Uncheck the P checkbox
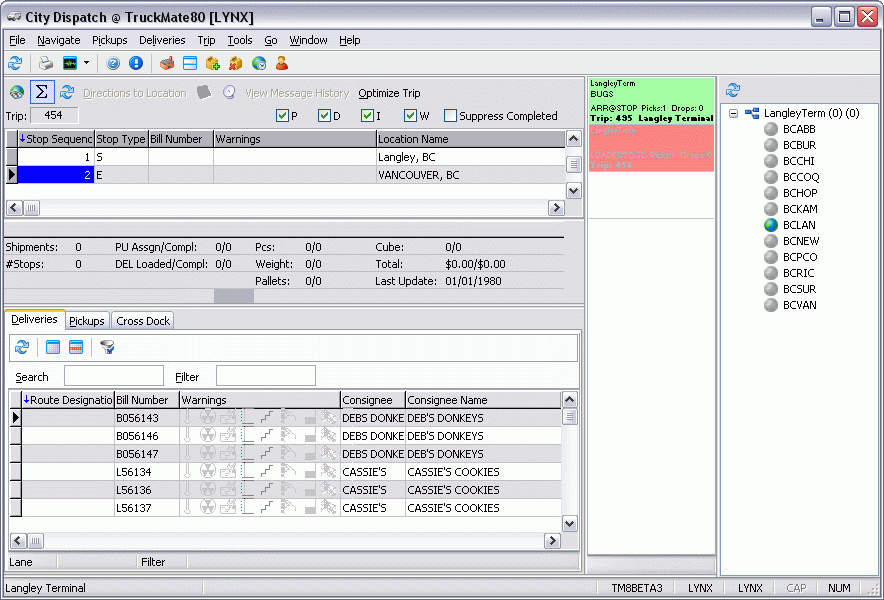This screenshot has width=884, height=600. [282, 116]
